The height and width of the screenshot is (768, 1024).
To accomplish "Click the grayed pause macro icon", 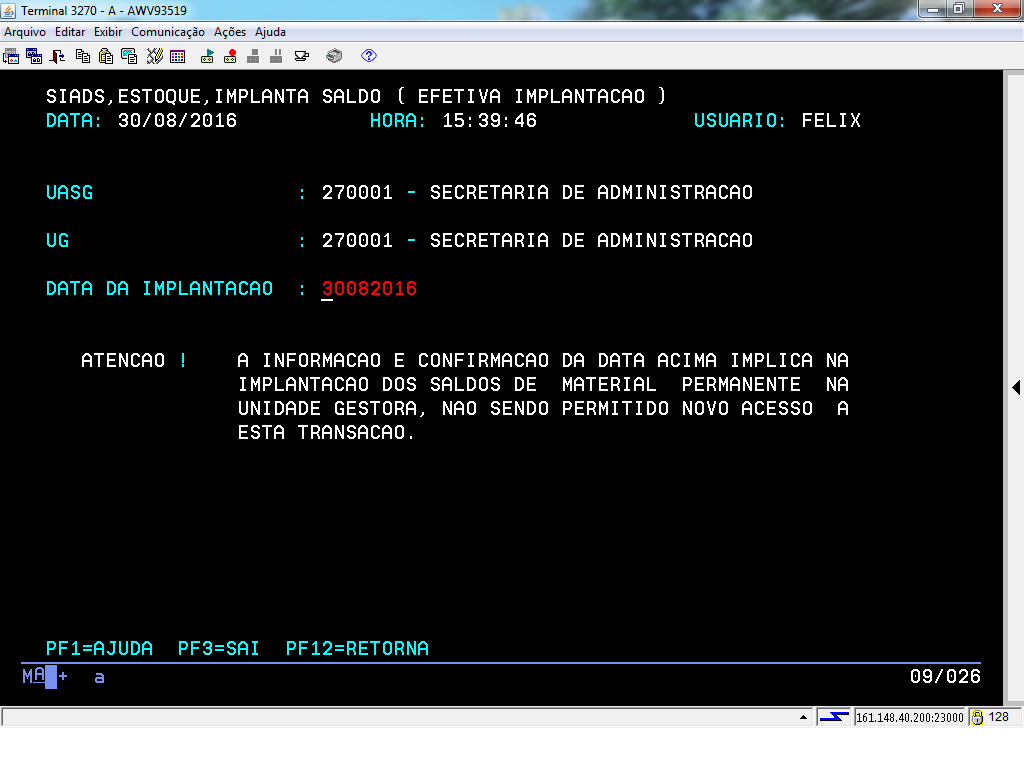I will coord(276,56).
